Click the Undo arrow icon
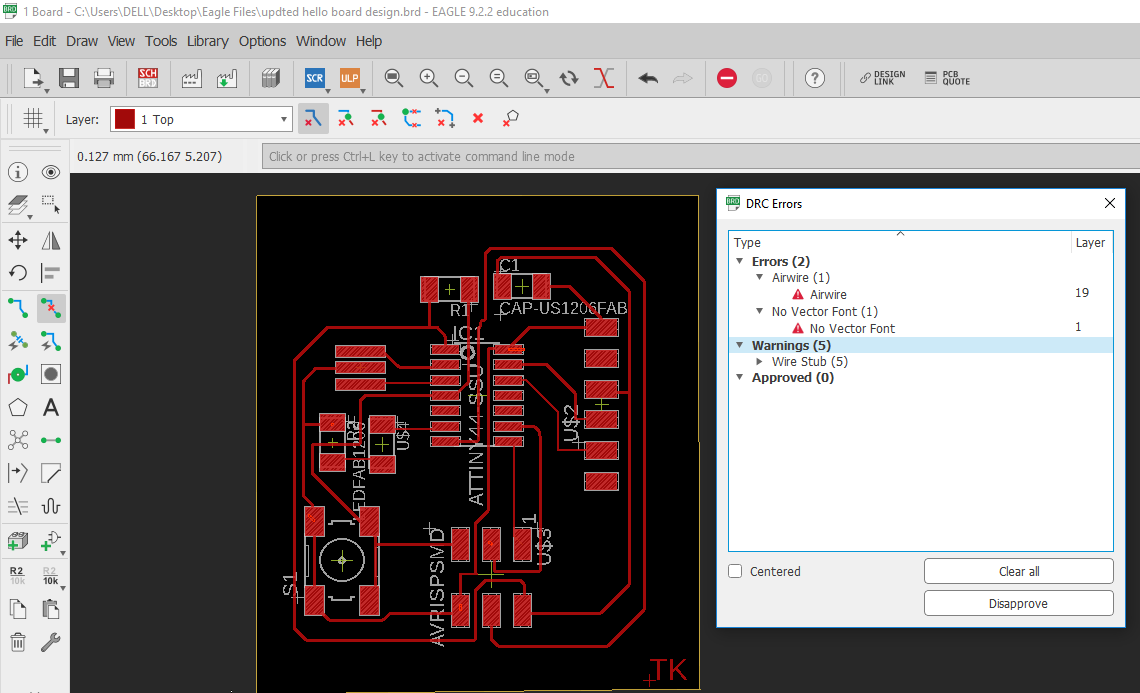The height and width of the screenshot is (693, 1140). [648, 78]
